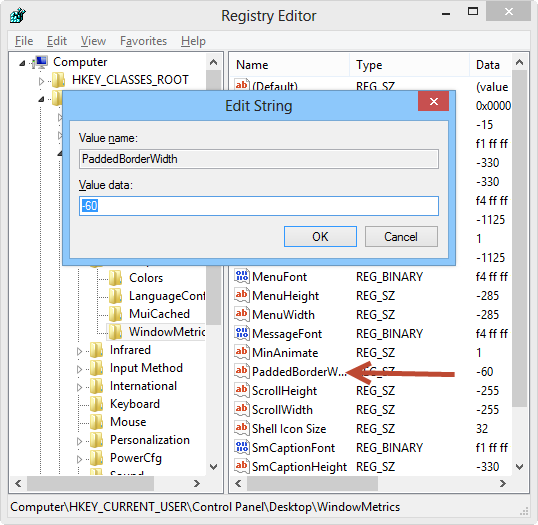This screenshot has height=525, width=538.
Task: Collapse the Computer tree node
Action: click(x=22, y=63)
